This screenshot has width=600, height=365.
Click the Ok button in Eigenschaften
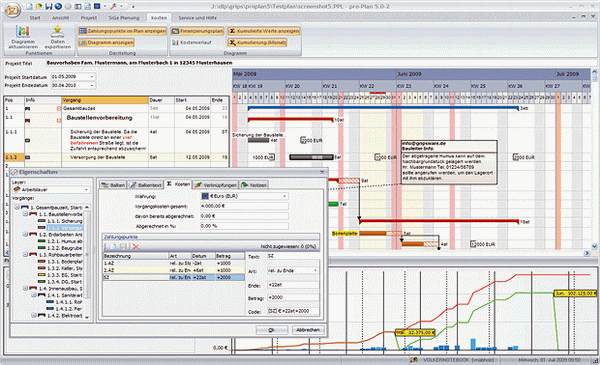[x=272, y=330]
